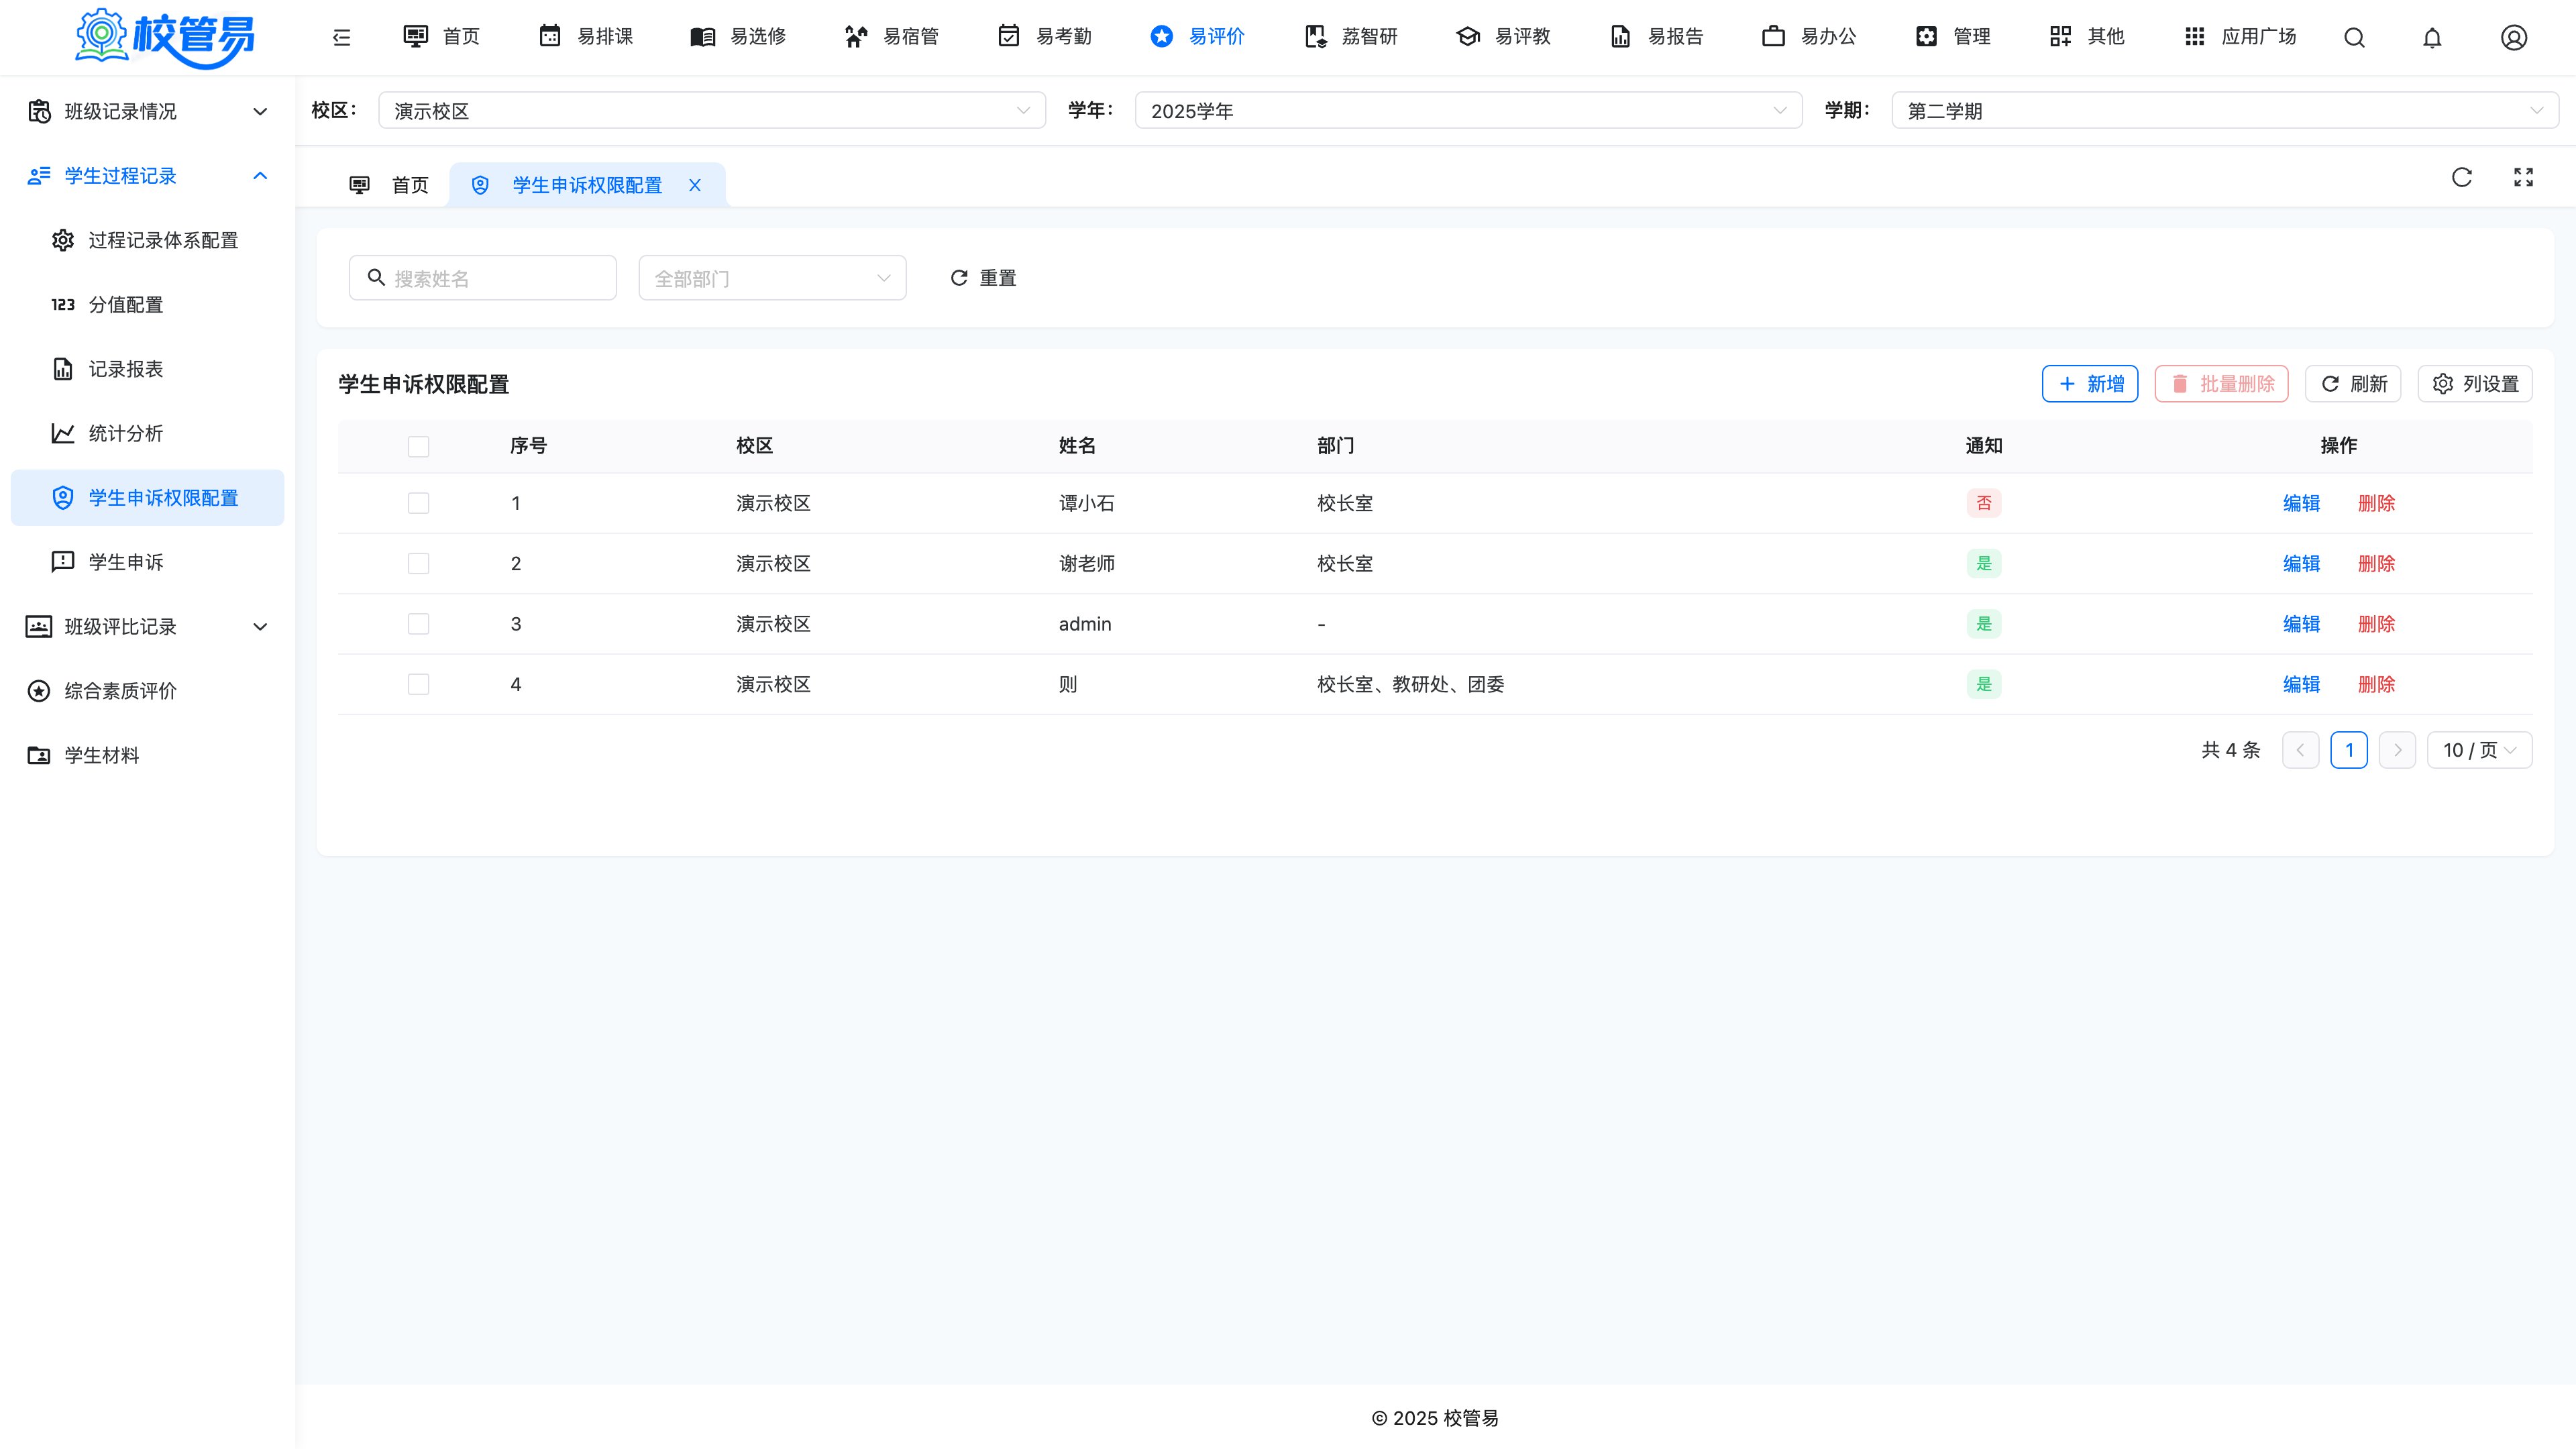2576x1449 pixels.
Task: Click the 重置 button
Action: [983, 278]
